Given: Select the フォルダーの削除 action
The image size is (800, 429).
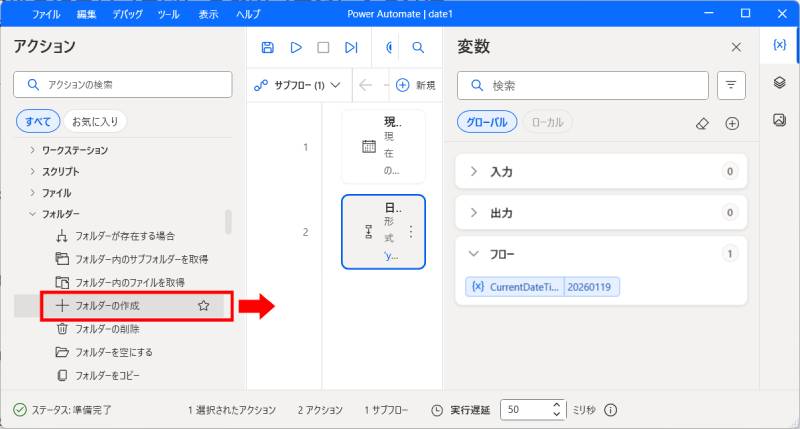Looking at the screenshot, I should (x=107, y=329).
